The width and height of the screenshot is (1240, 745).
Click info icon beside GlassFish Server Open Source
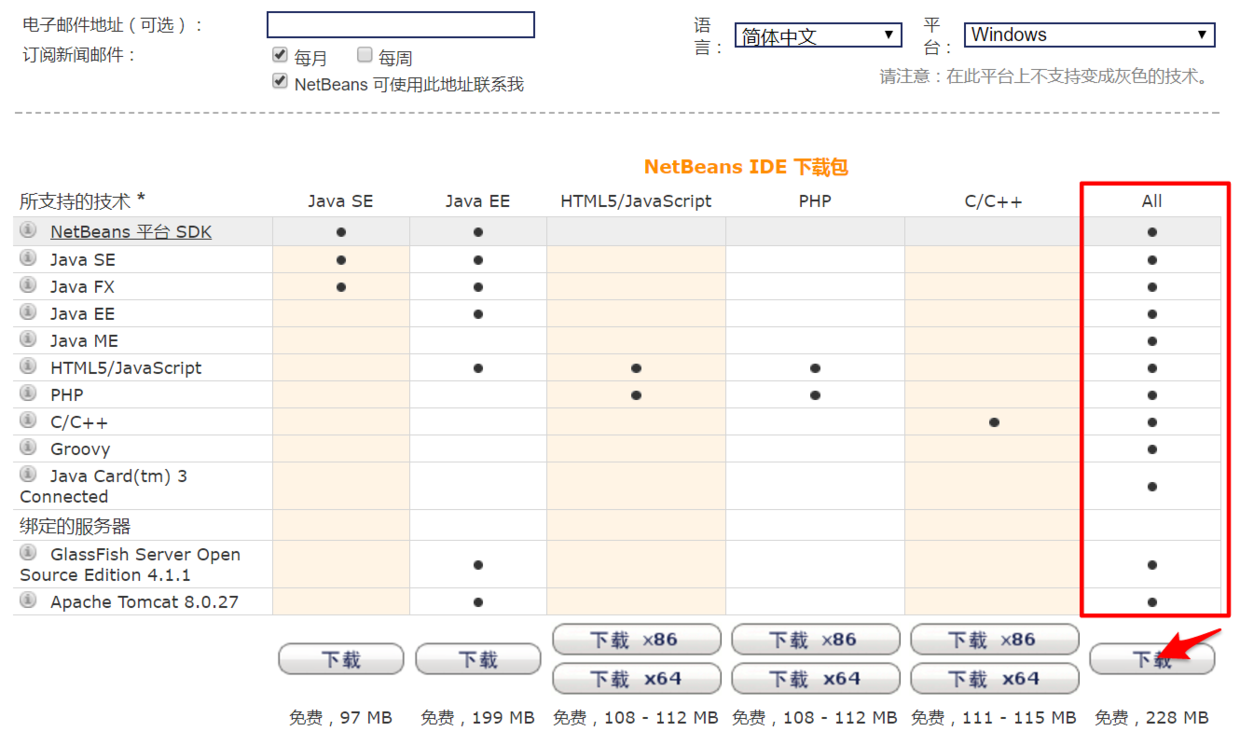[x=28, y=552]
